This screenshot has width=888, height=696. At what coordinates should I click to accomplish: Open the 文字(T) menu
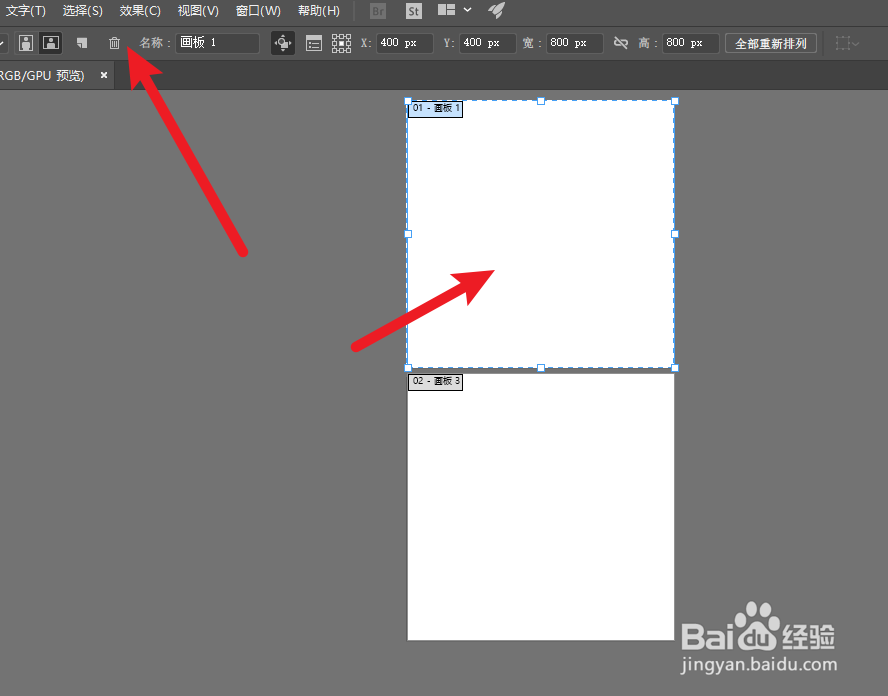click(x=25, y=11)
